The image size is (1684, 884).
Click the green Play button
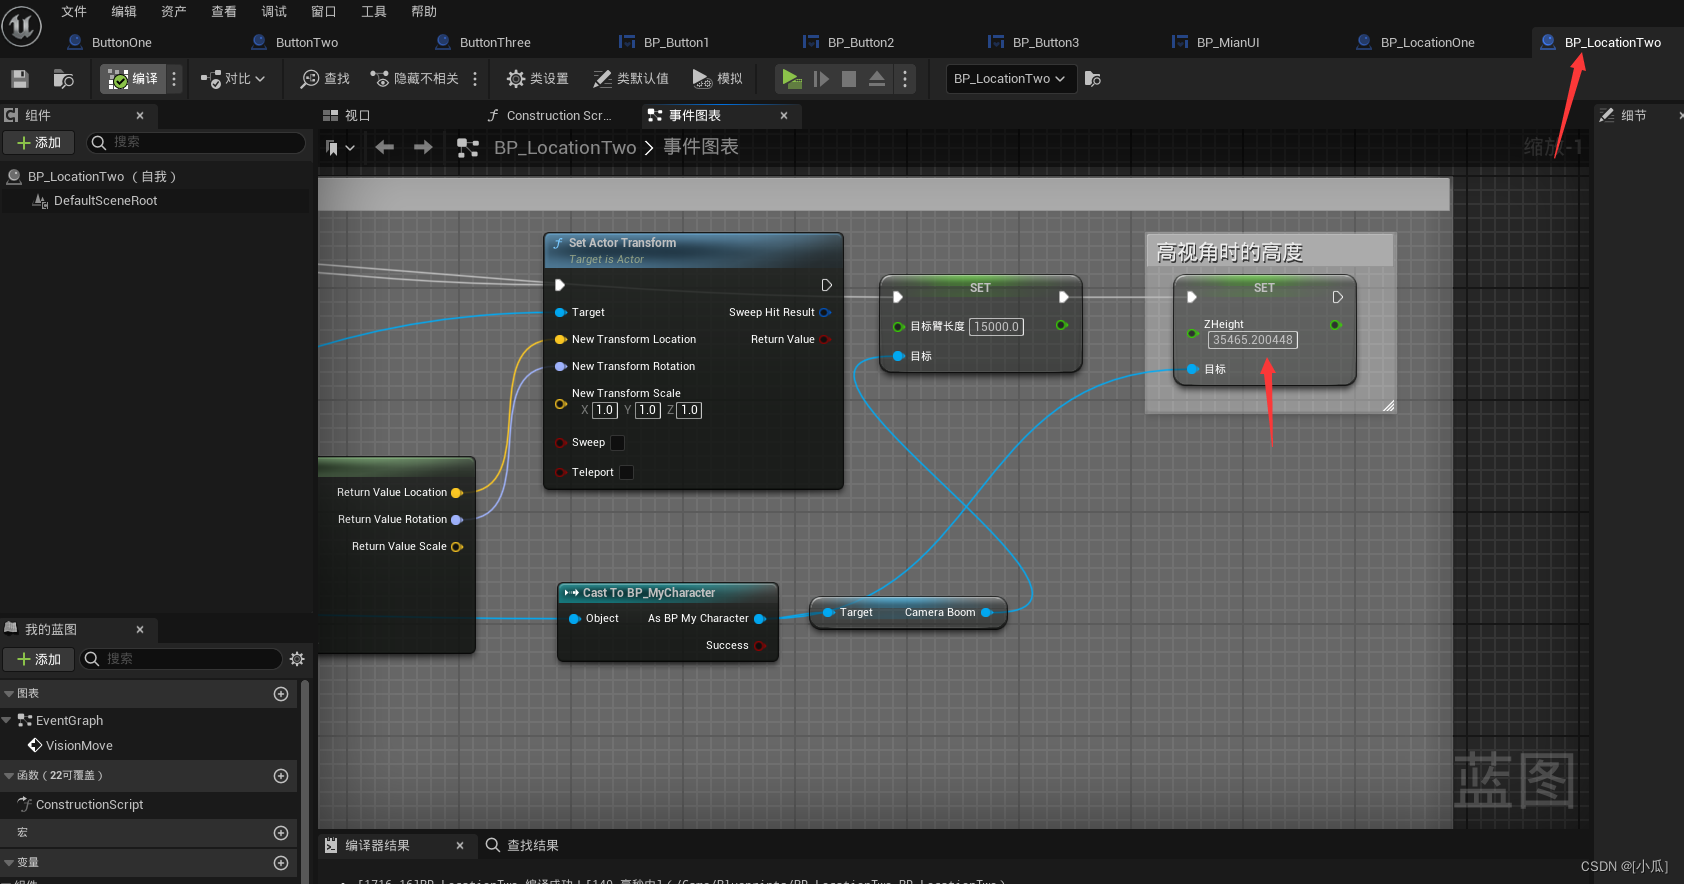[791, 79]
